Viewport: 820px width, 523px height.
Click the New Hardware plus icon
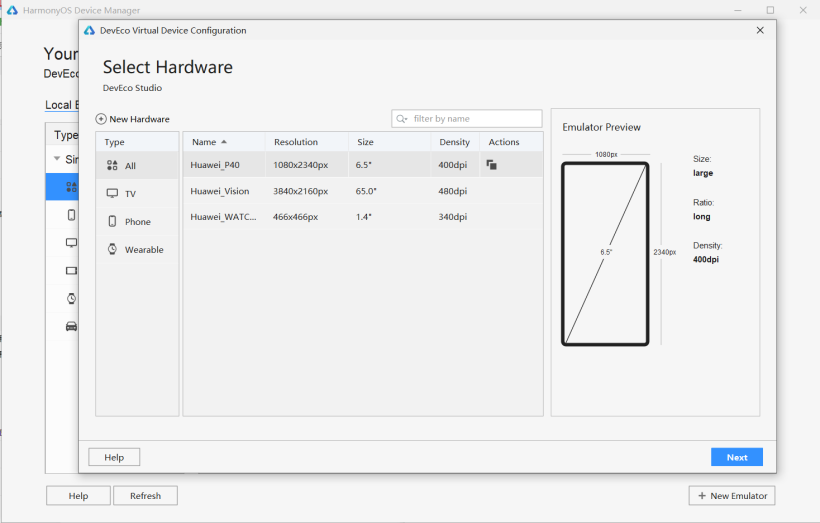click(x=101, y=119)
